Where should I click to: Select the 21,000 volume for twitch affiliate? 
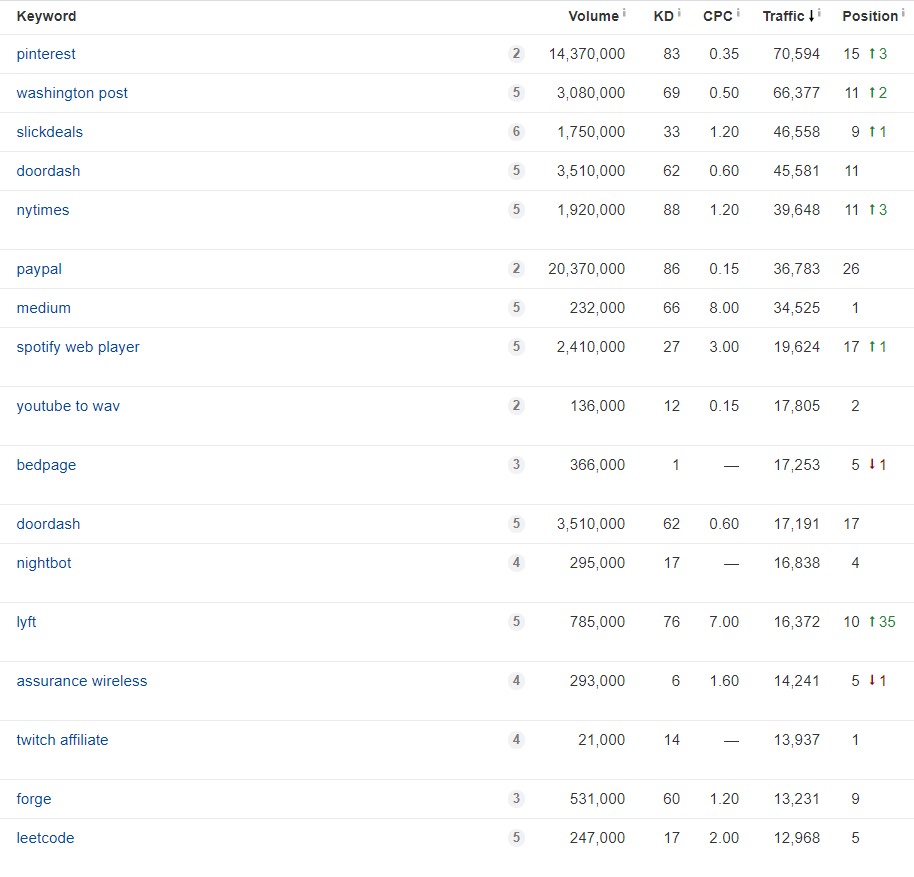[x=602, y=740]
